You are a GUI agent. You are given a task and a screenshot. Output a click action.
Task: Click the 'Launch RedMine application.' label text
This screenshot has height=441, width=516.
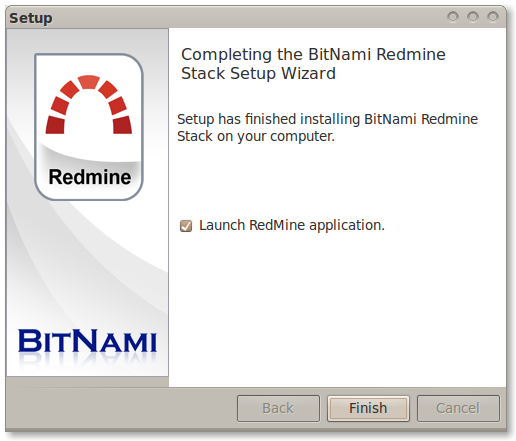292,226
